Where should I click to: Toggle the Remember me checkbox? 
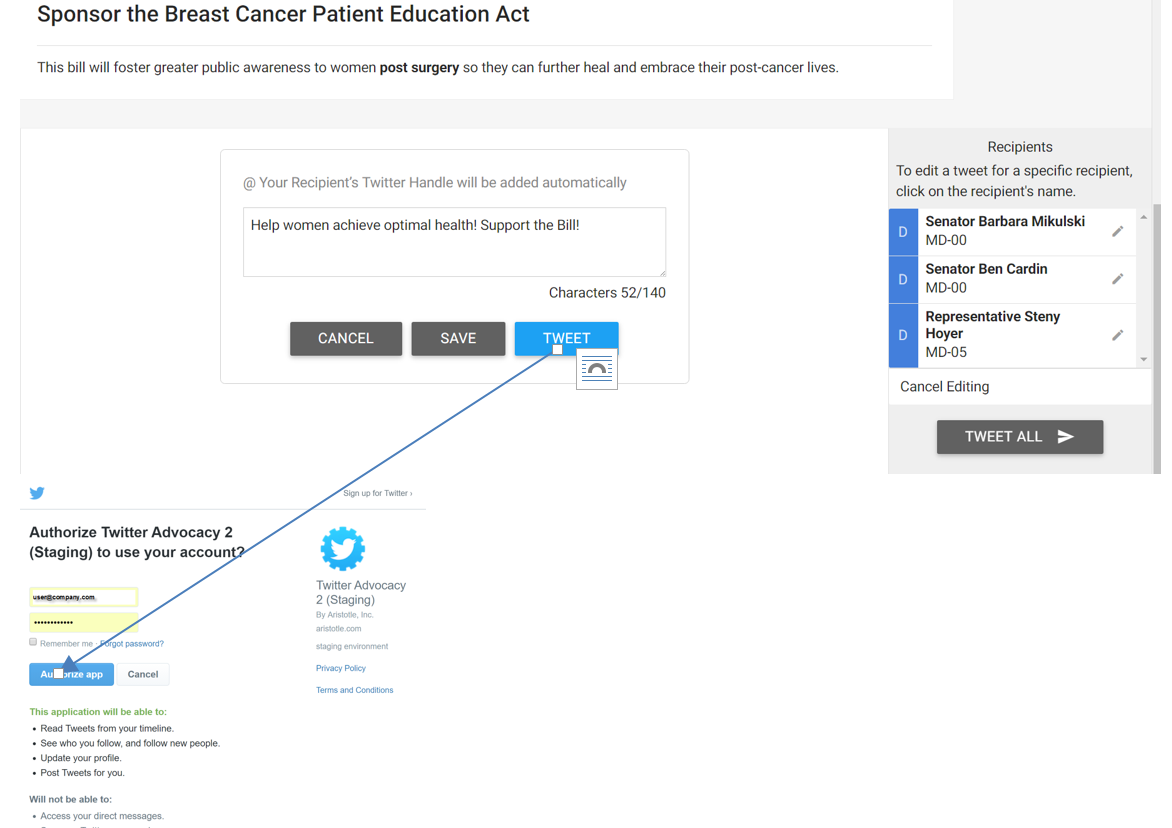click(x=33, y=642)
